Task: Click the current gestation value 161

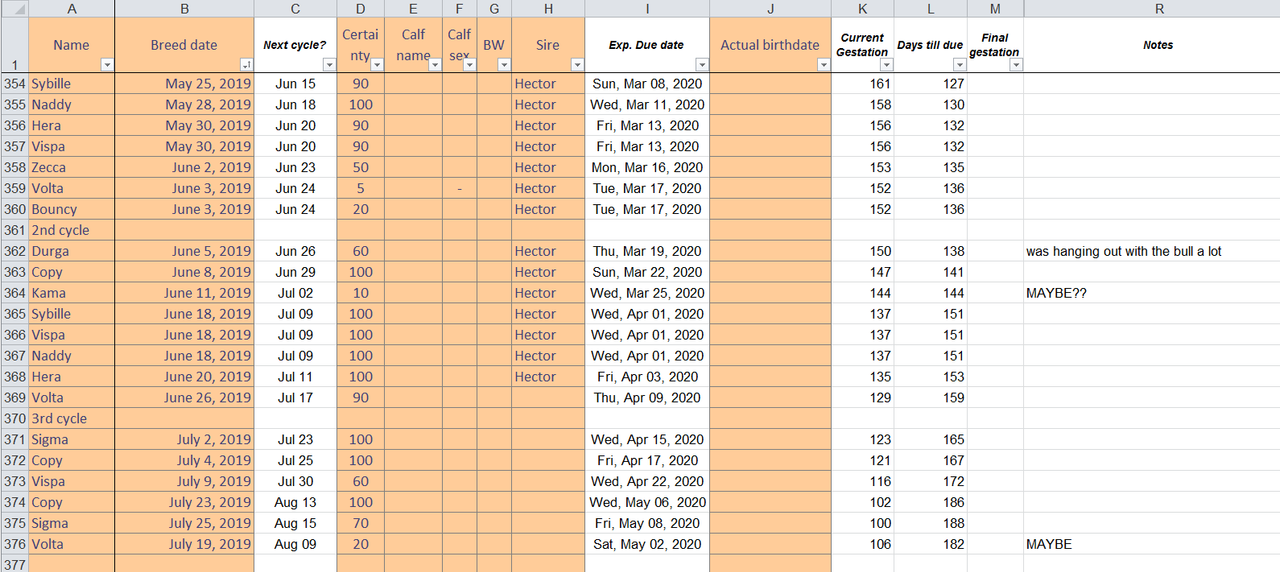Action: click(x=862, y=84)
